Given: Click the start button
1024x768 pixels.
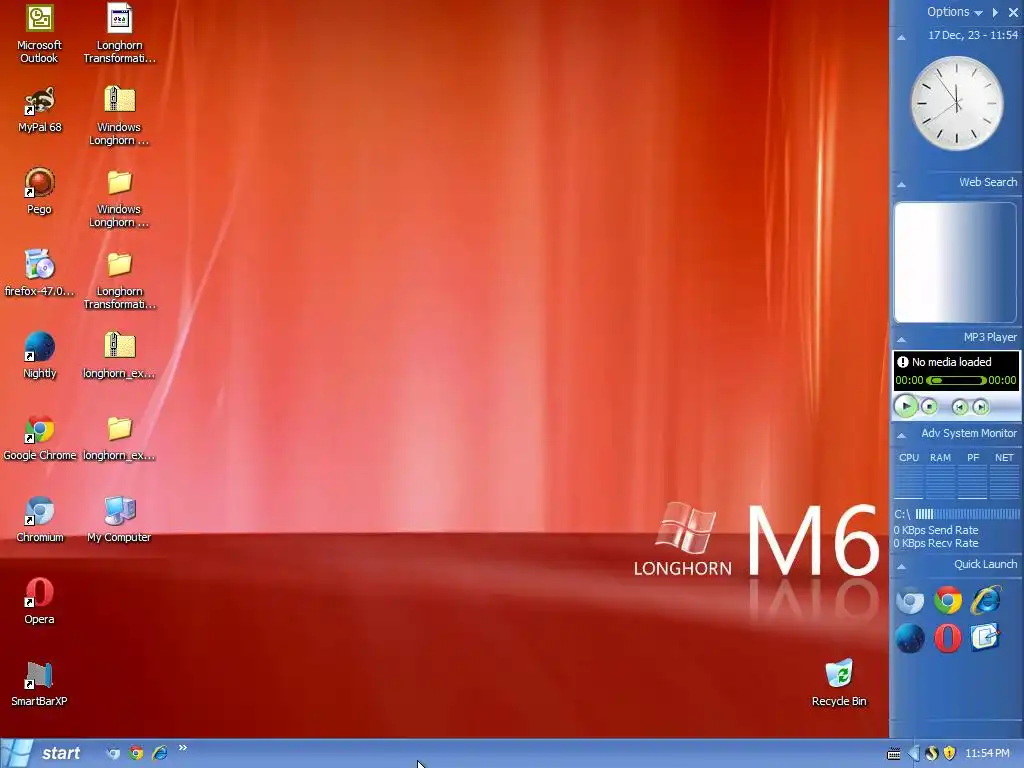Looking at the screenshot, I should tap(41, 753).
